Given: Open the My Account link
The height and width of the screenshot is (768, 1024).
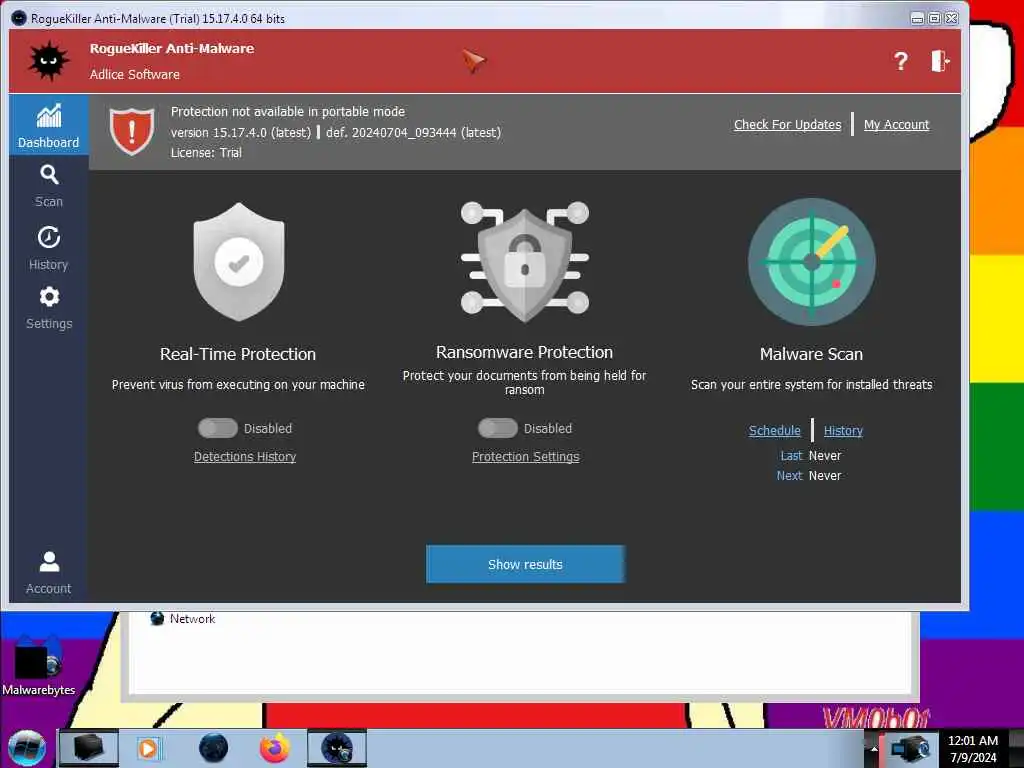Looking at the screenshot, I should [x=897, y=124].
